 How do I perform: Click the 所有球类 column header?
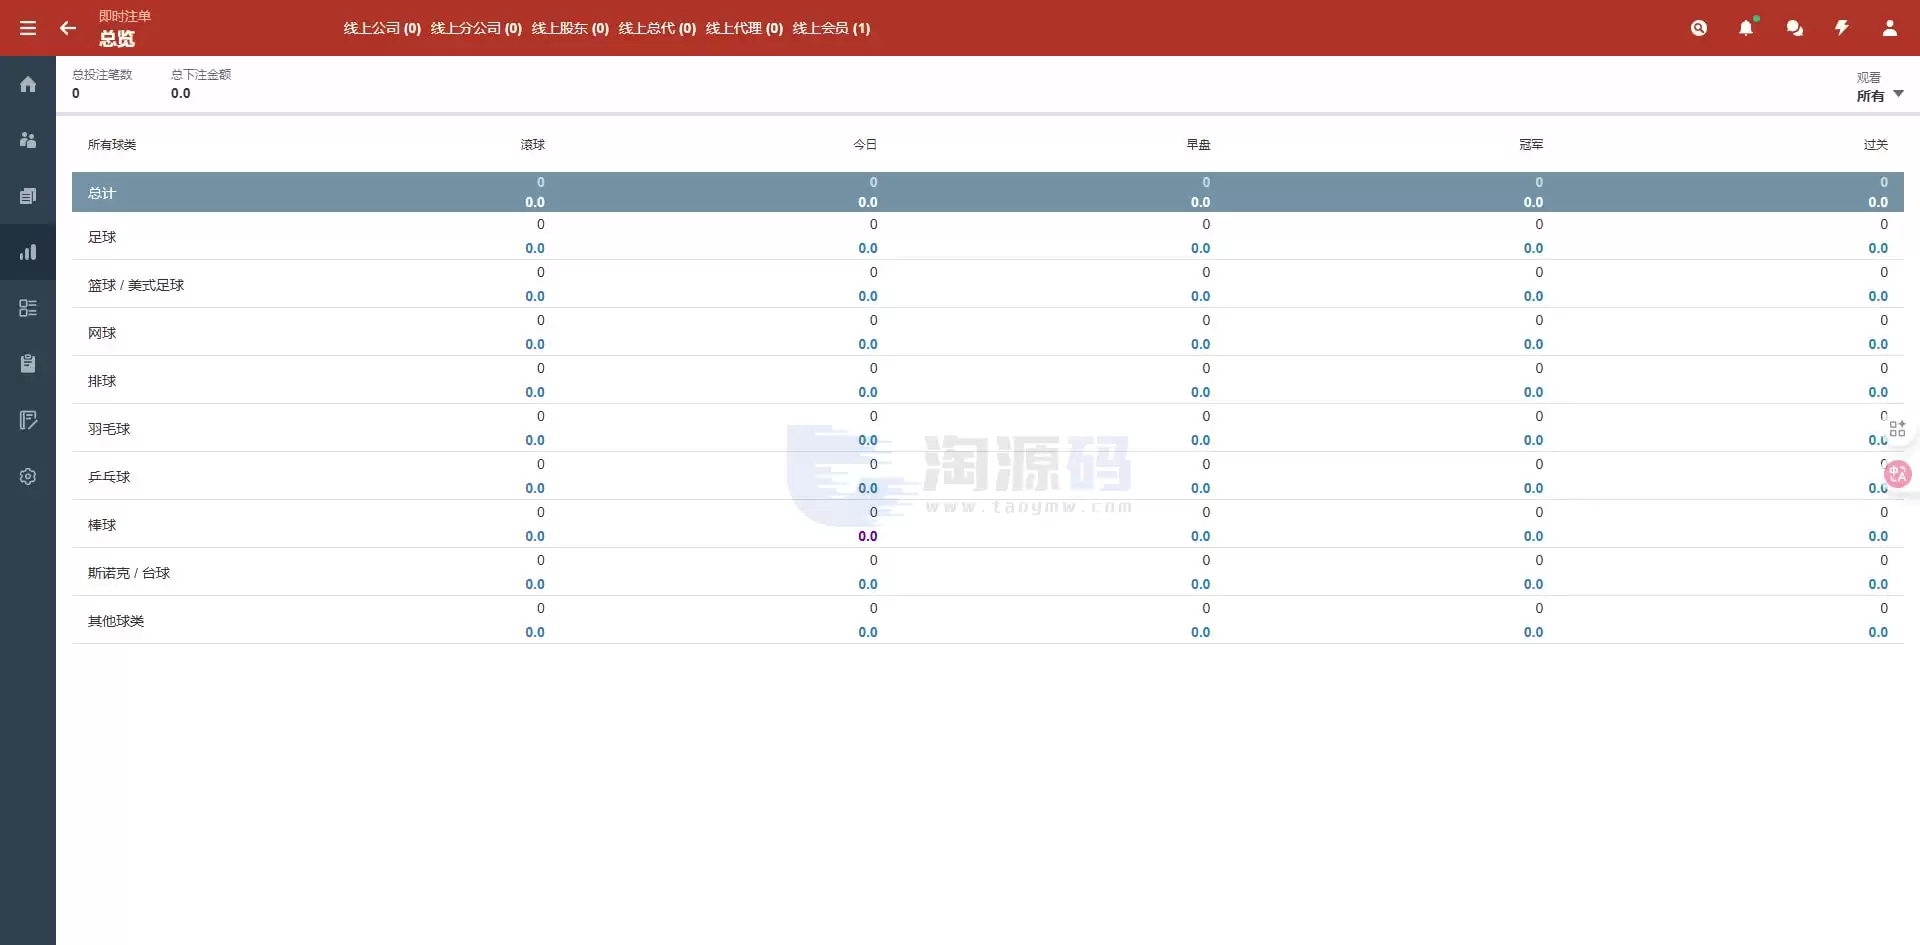(112, 145)
